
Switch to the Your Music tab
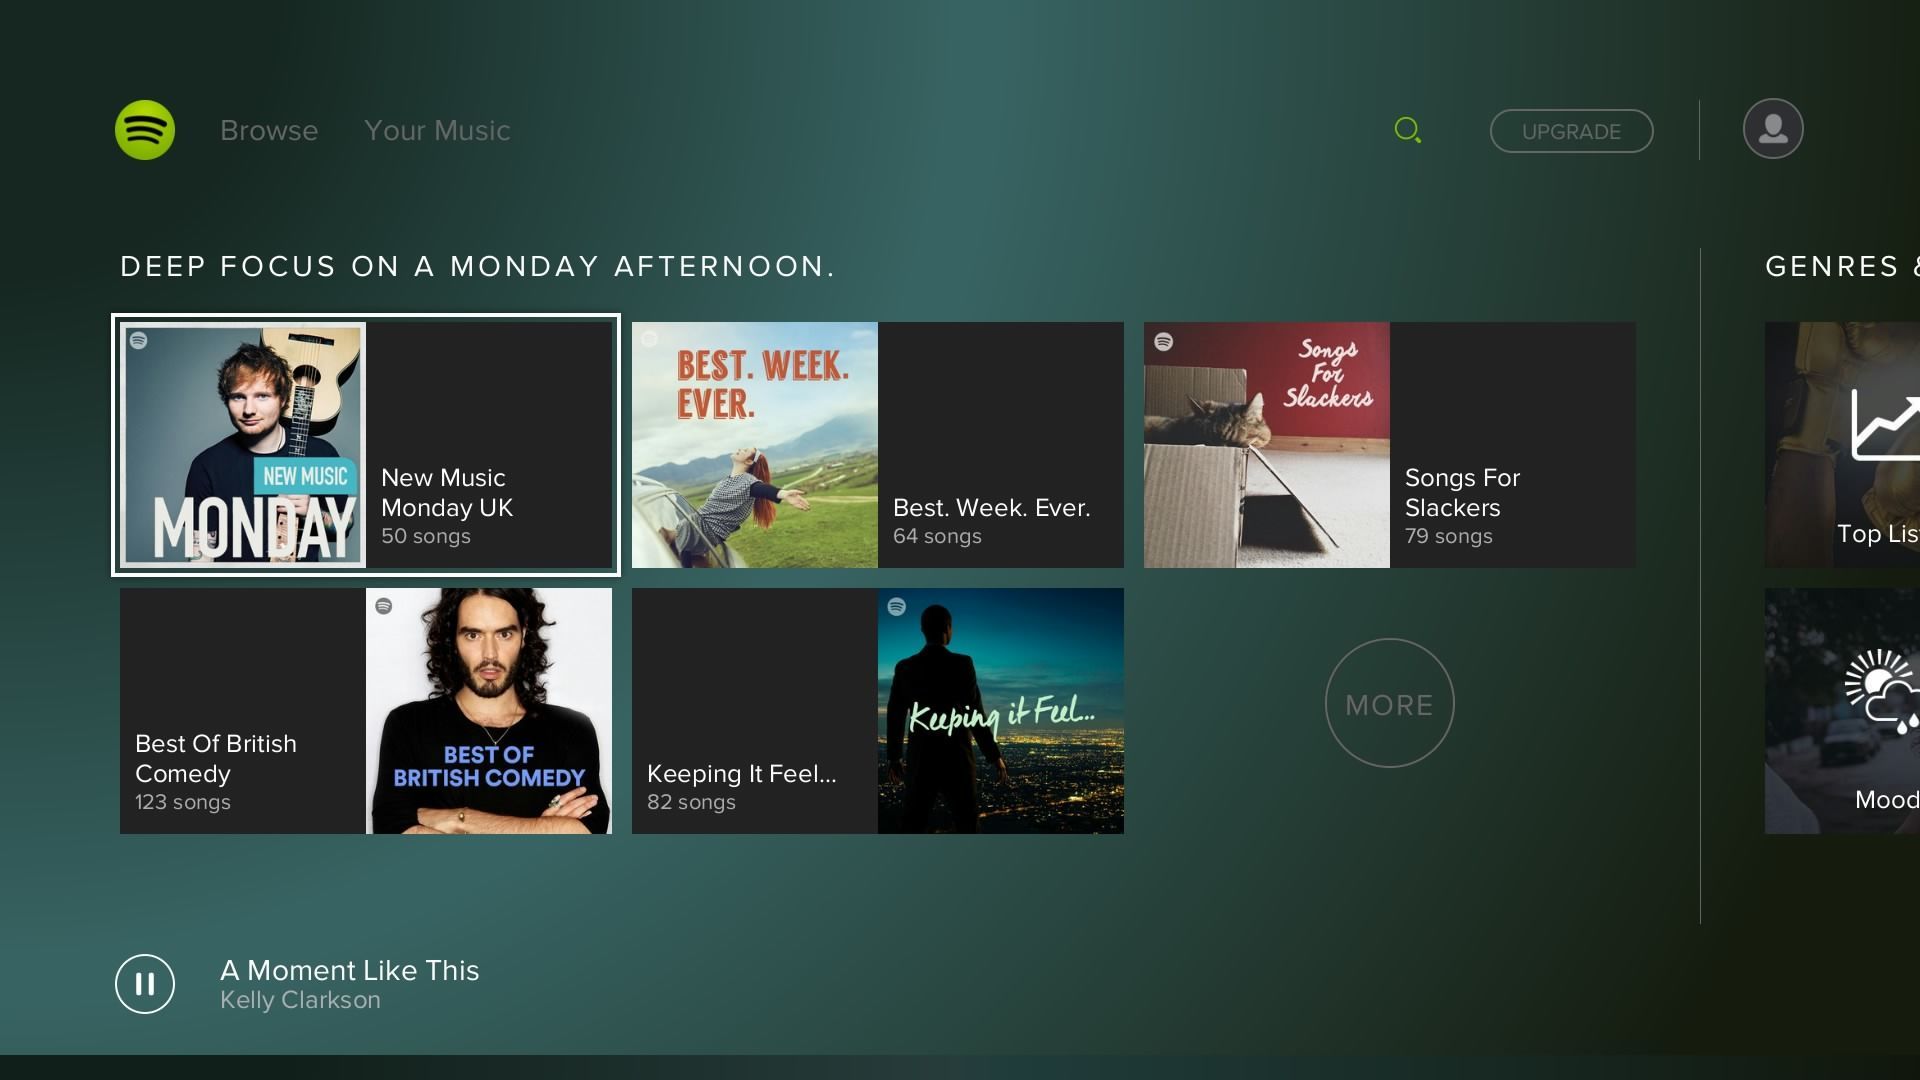(x=437, y=131)
